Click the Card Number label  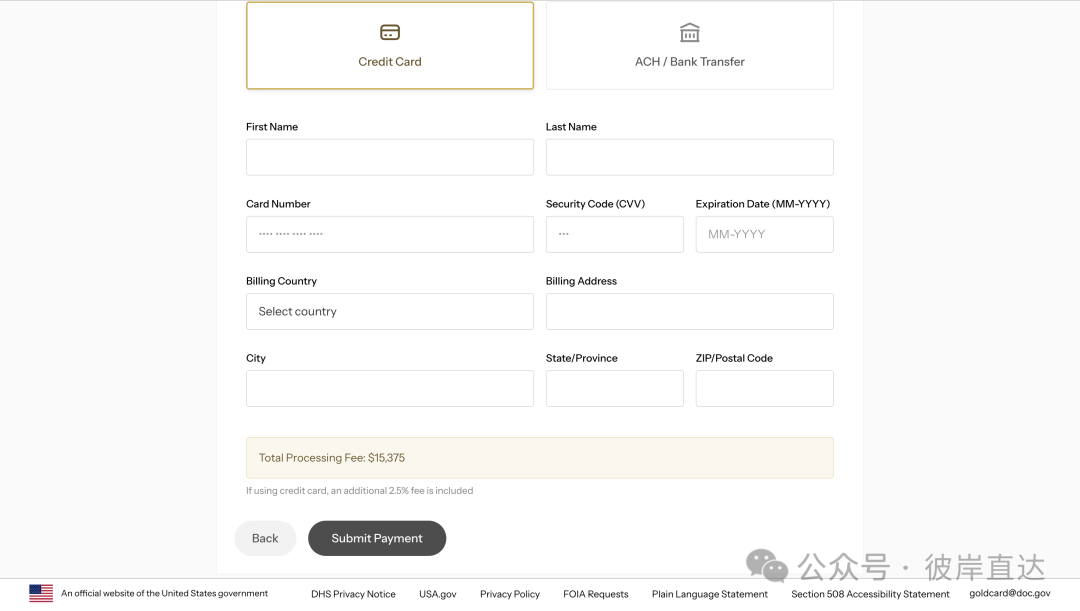coord(278,204)
